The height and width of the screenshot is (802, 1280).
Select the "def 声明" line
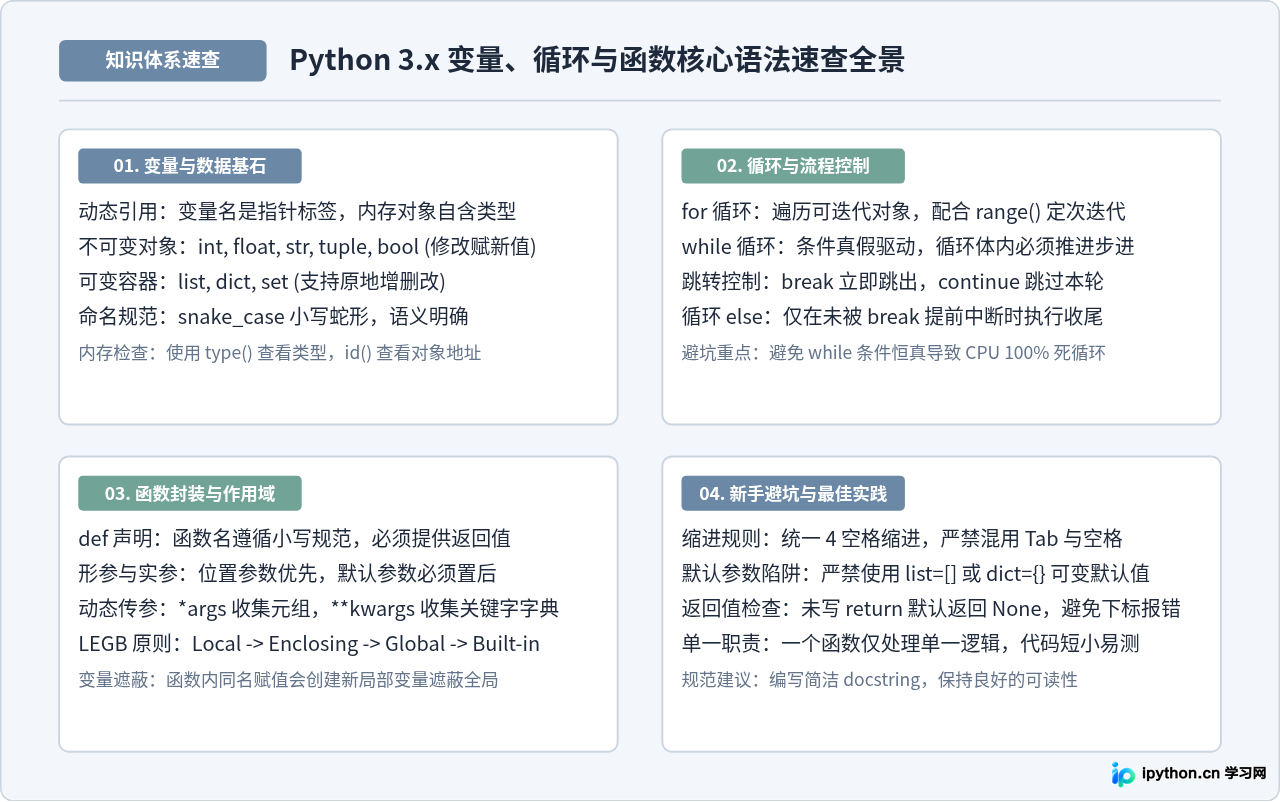point(295,539)
